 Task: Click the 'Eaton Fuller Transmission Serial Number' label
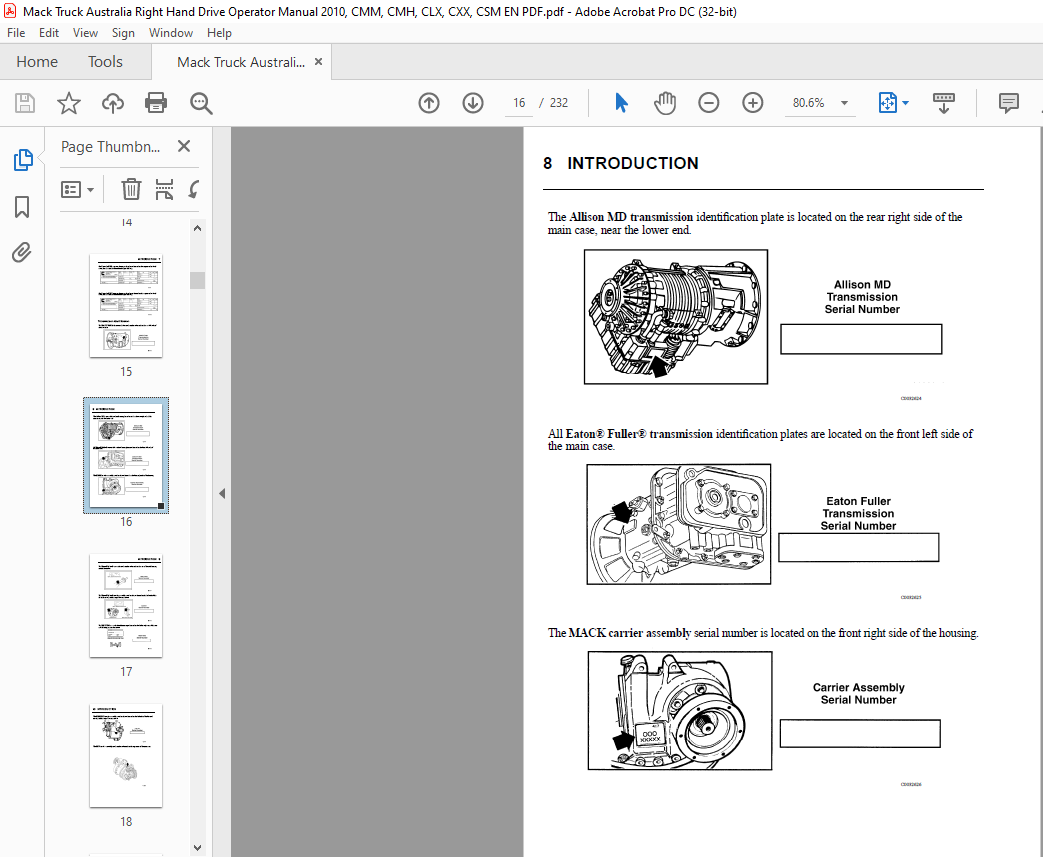[x=858, y=514]
